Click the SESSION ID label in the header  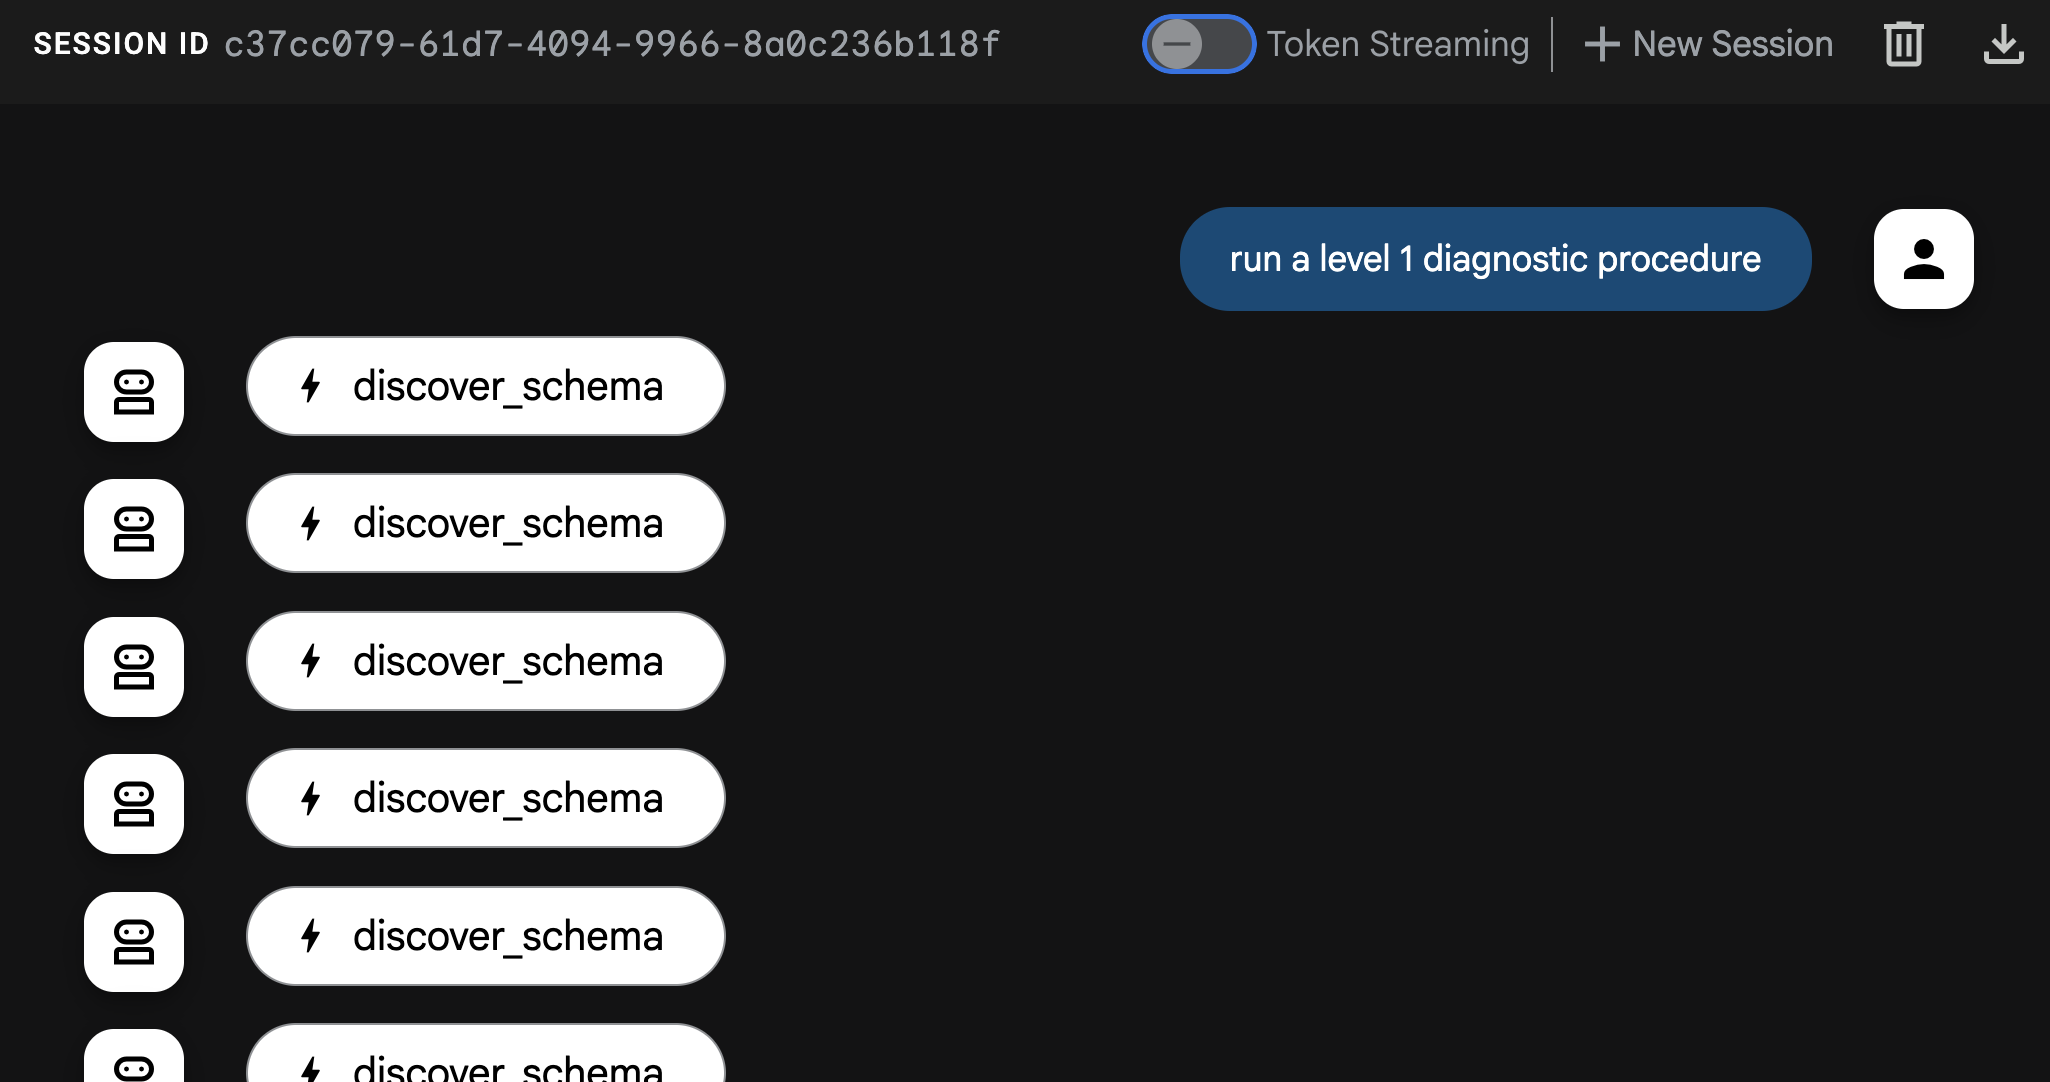(x=120, y=43)
